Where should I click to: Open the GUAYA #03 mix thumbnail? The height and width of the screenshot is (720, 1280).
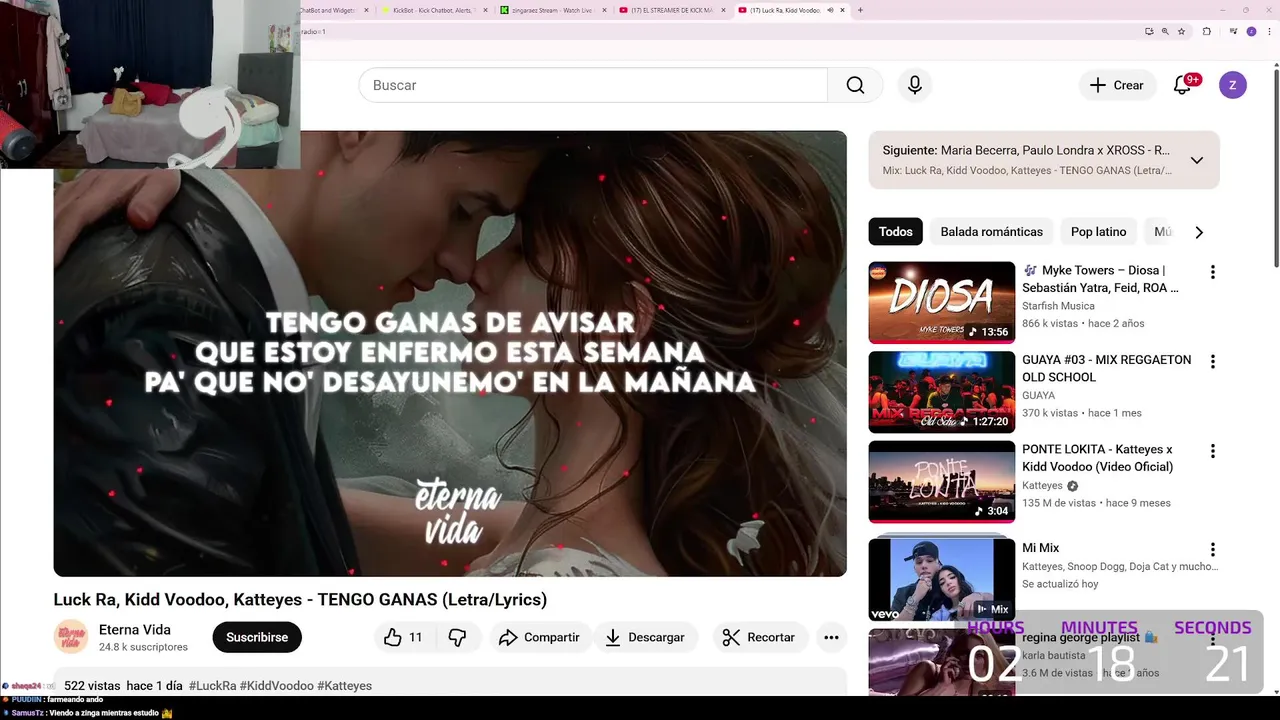(941, 392)
